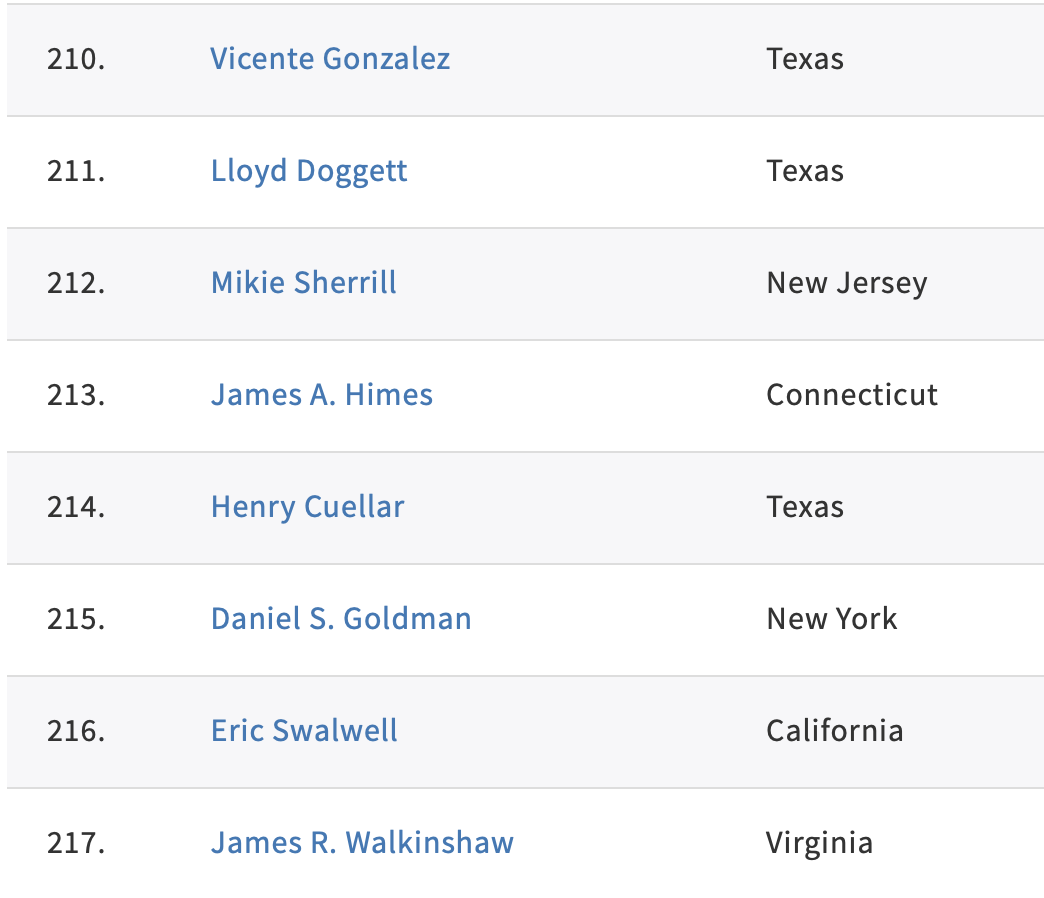1044x898 pixels.
Task: Click the Virginia state cell
Action: point(820,843)
